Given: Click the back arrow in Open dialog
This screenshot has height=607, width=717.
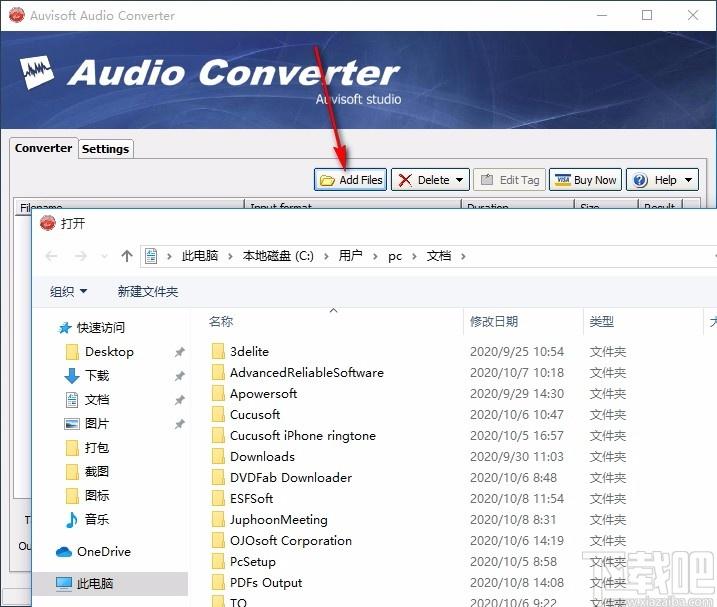Looking at the screenshot, I should [x=52, y=256].
